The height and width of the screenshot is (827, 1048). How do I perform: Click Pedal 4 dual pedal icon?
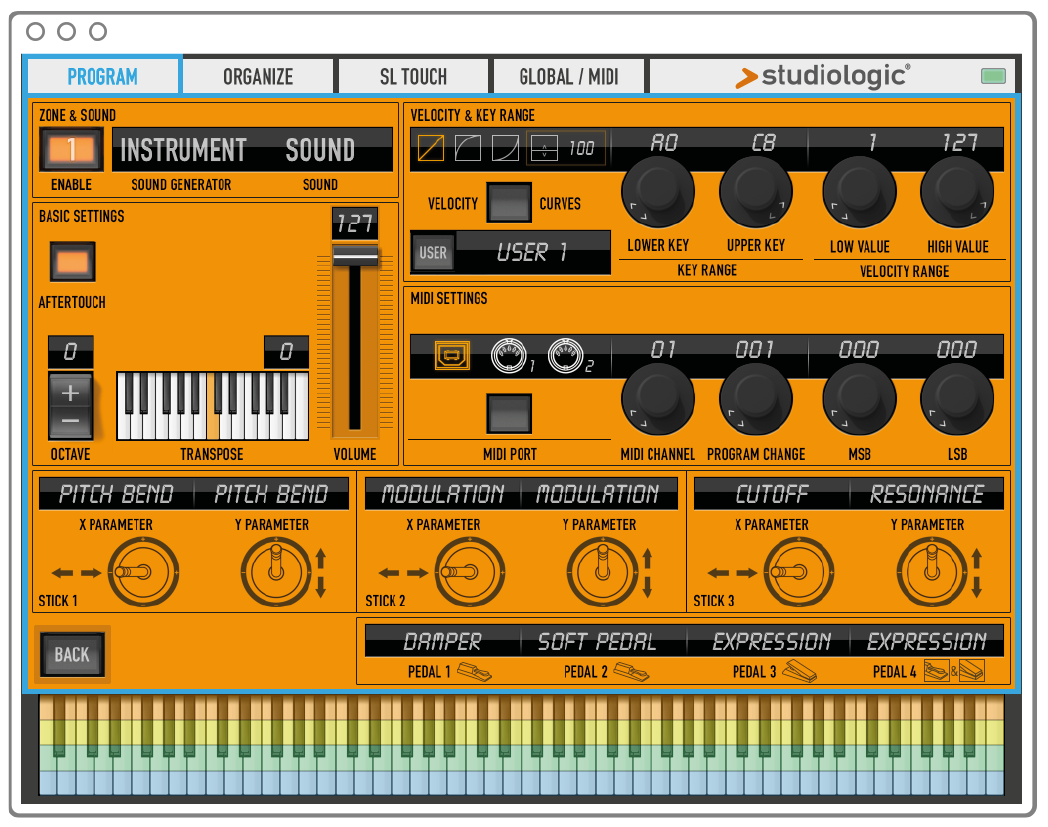(954, 671)
